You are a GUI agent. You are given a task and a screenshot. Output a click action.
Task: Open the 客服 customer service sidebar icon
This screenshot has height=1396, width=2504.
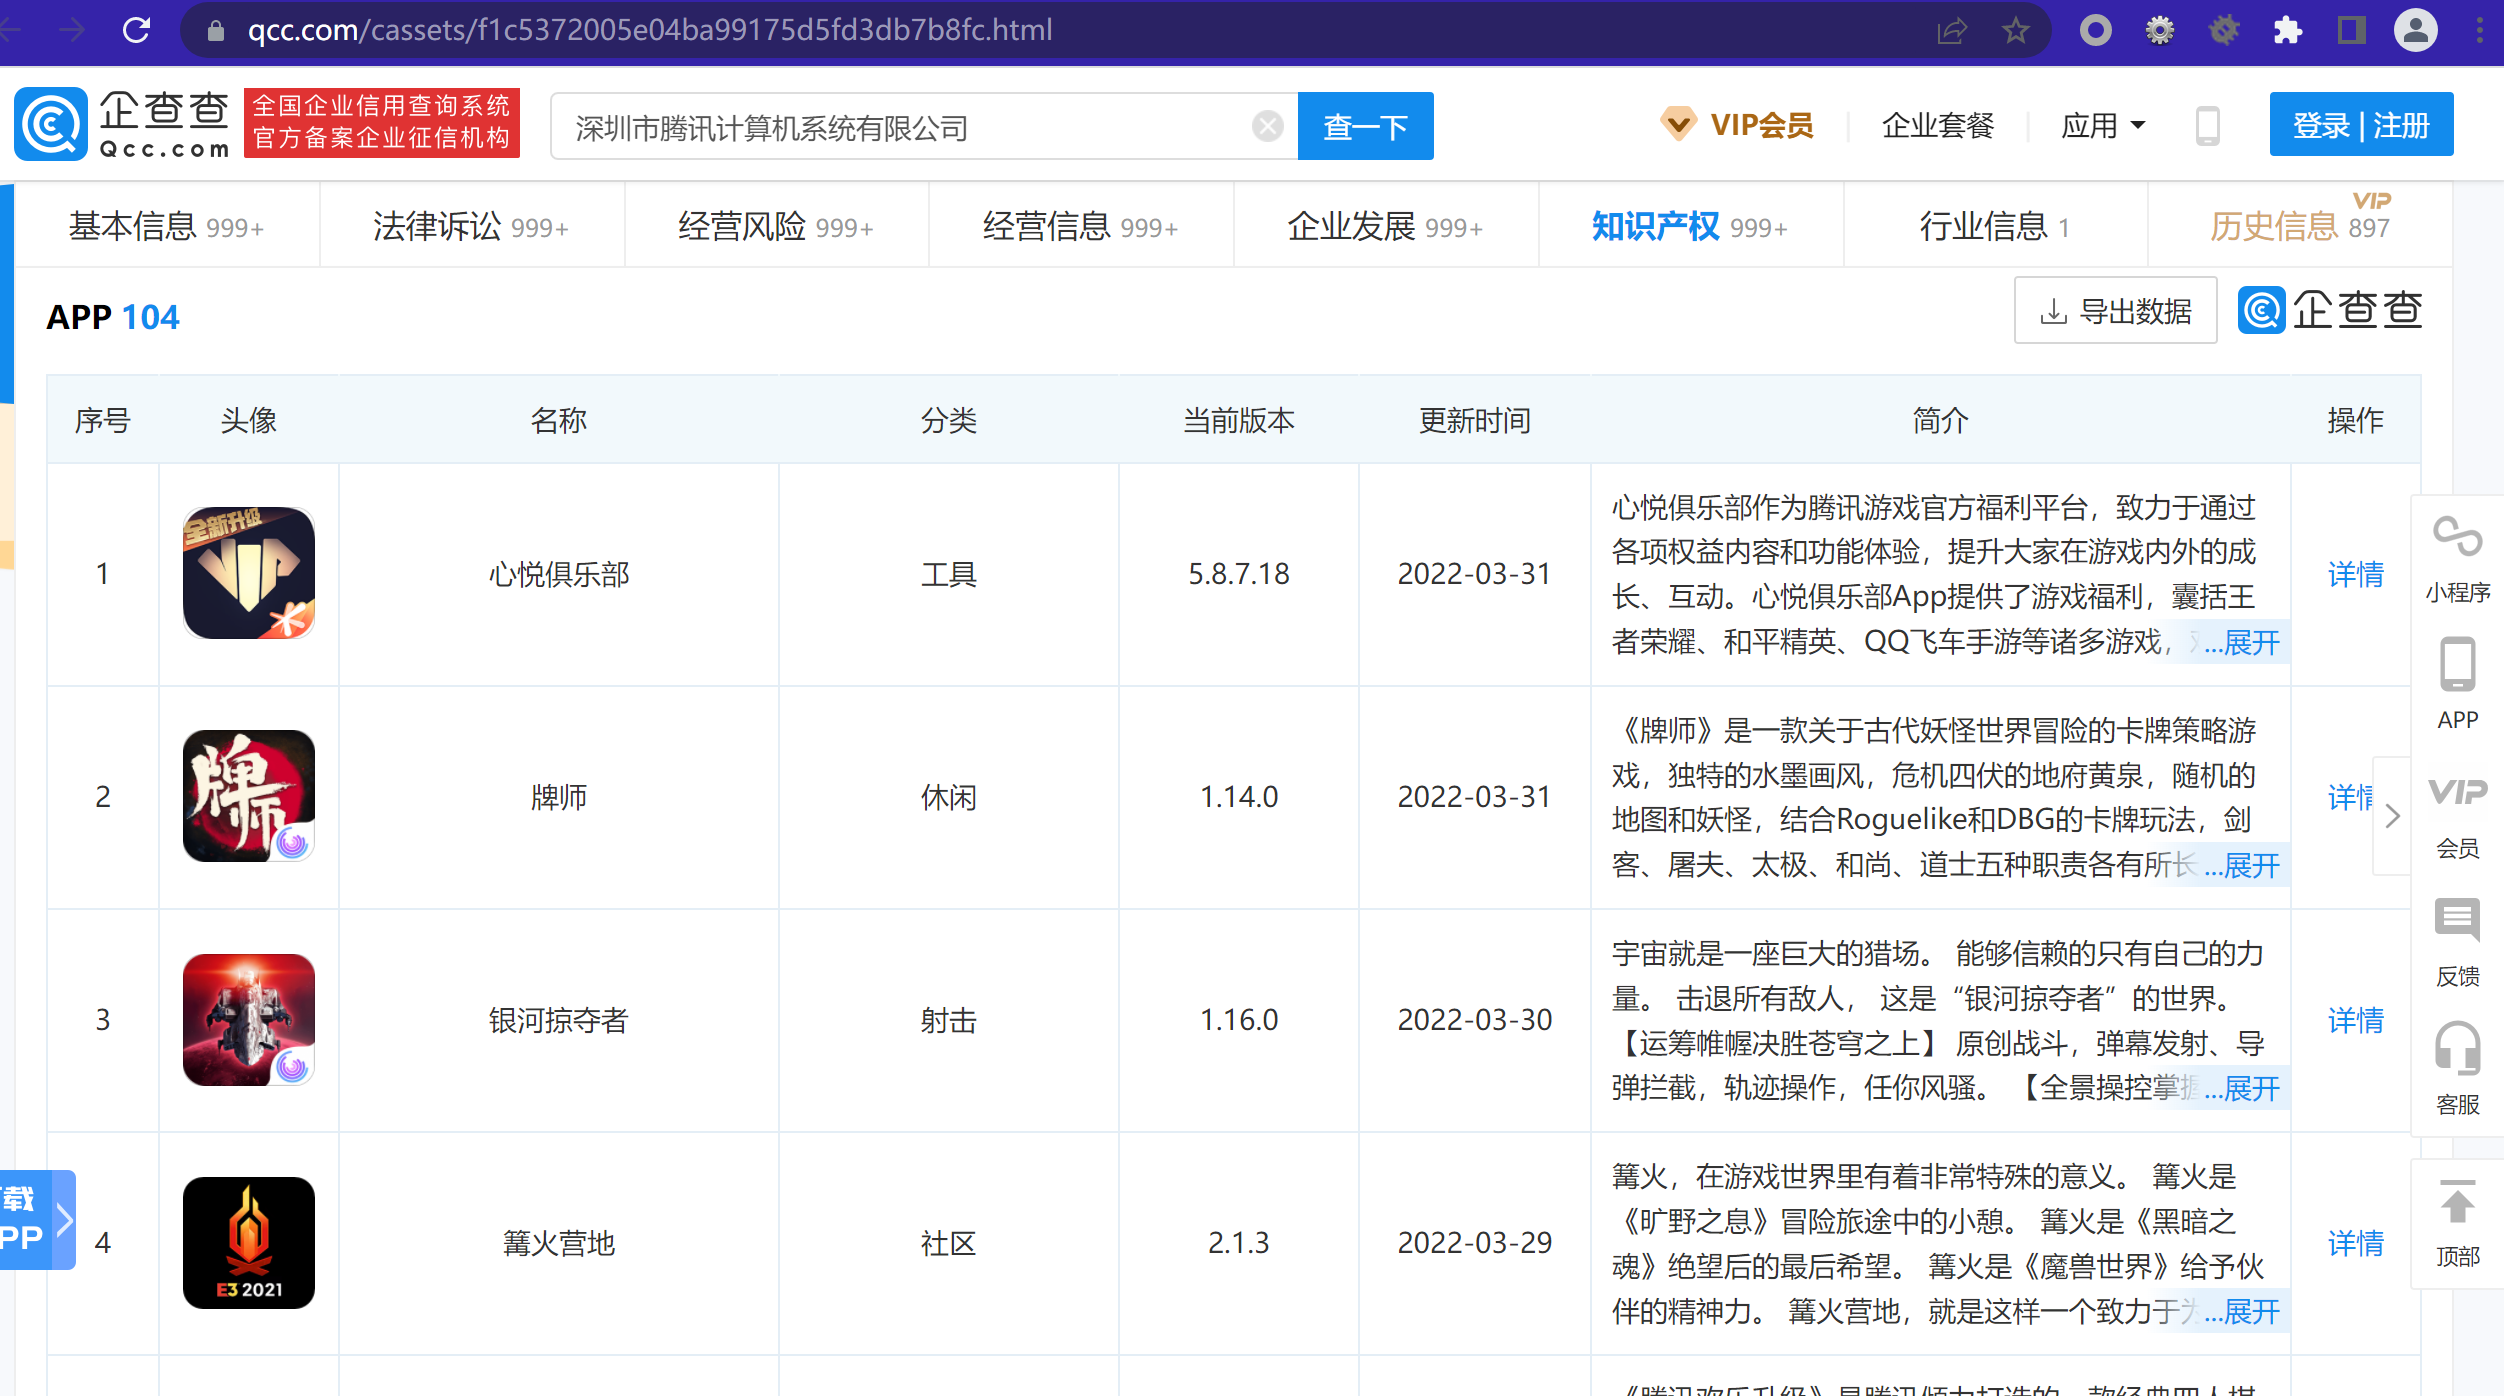[x=2457, y=1069]
